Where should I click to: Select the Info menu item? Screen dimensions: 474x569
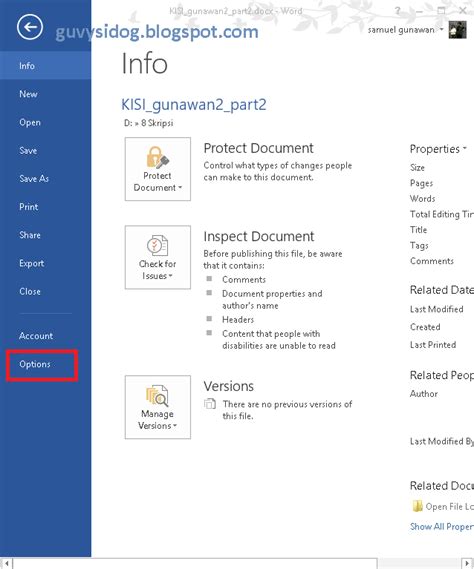[45, 66]
